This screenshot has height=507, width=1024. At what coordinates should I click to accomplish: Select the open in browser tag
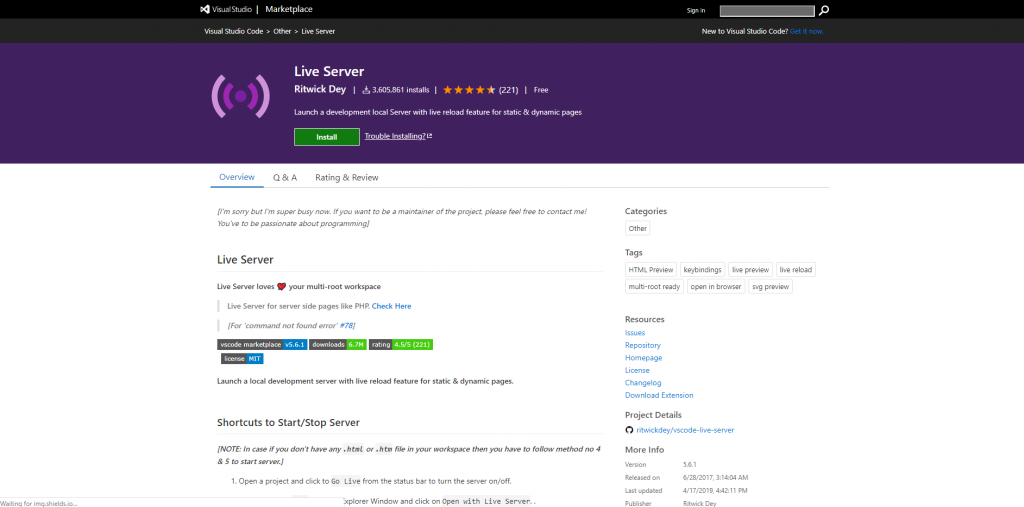coord(716,286)
